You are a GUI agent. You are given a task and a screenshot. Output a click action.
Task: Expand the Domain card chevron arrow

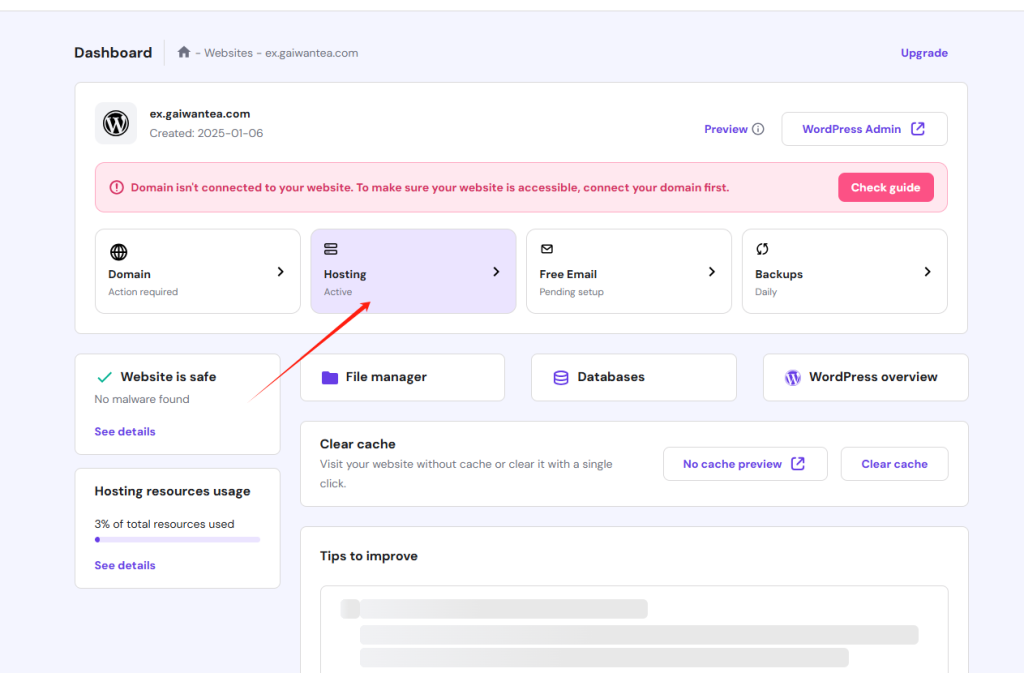pyautogui.click(x=280, y=272)
